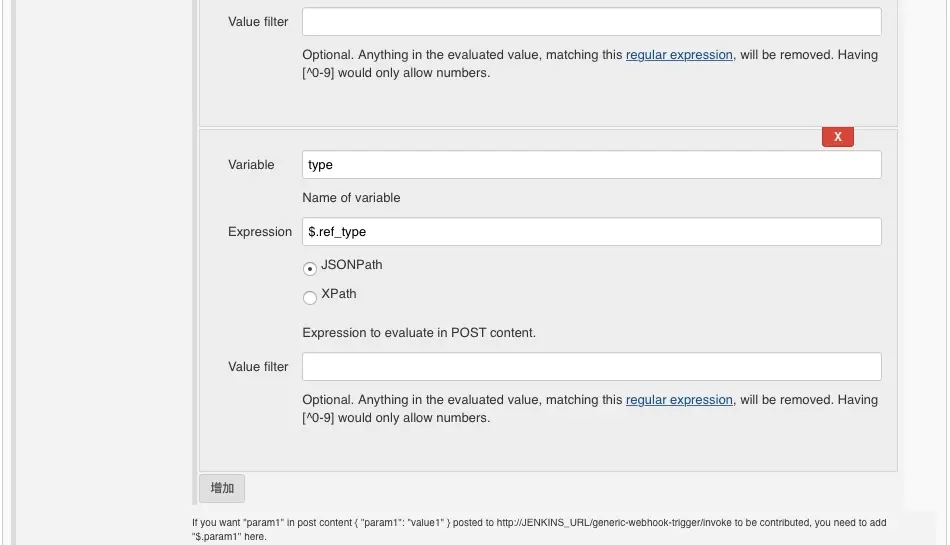
Task: Click the 增加 button
Action: (x=222, y=488)
